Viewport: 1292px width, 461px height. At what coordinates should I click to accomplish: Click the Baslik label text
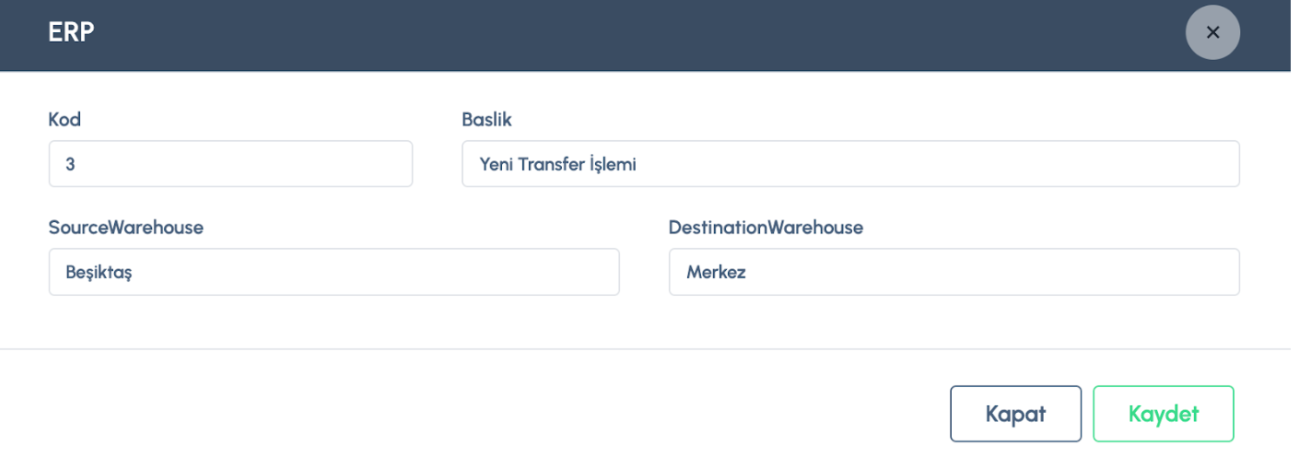(487, 120)
